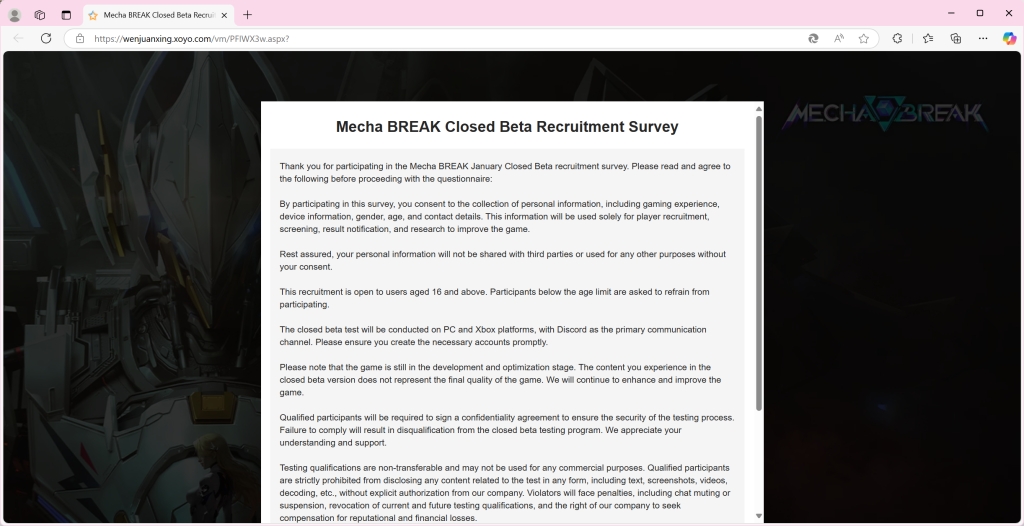Open a new tab with the plus button

(248, 14)
